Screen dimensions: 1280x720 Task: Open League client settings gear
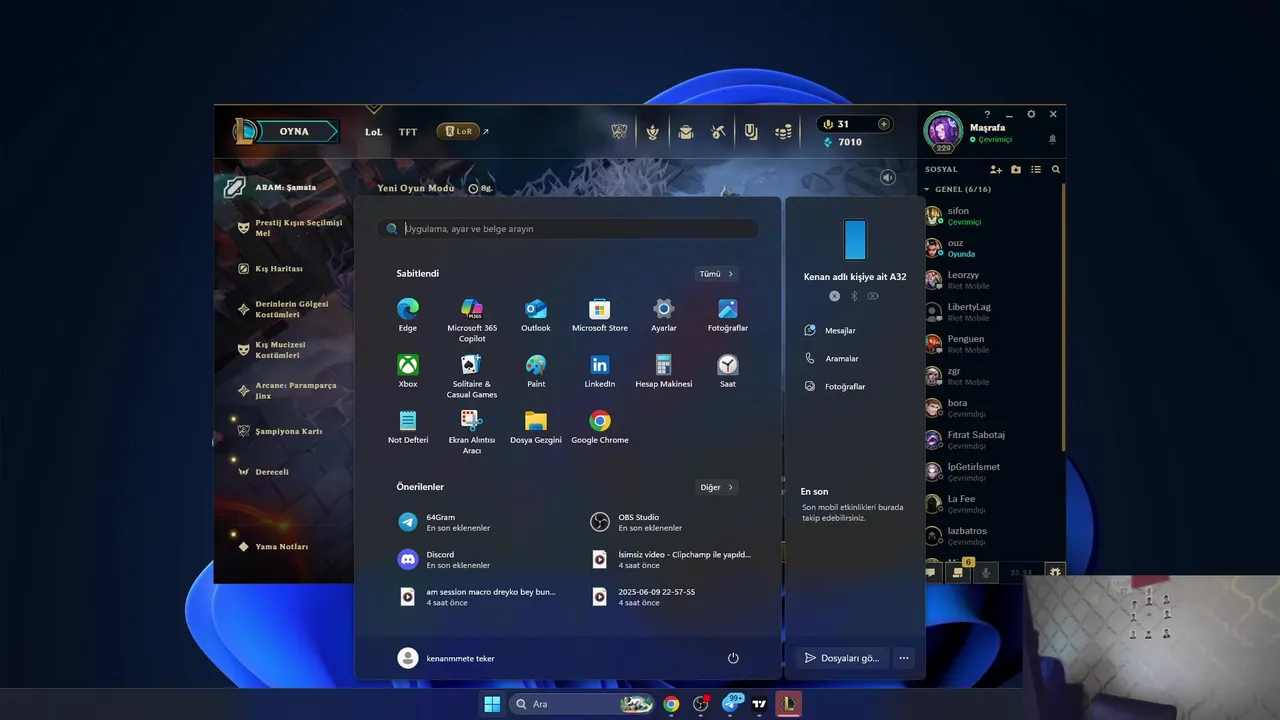[1031, 114]
